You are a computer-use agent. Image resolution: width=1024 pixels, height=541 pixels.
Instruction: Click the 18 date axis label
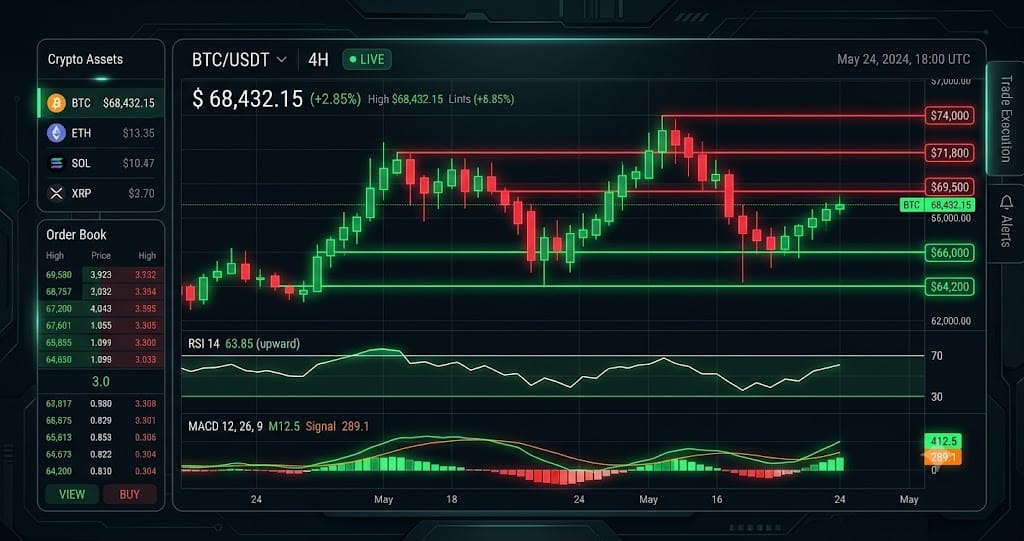tap(451, 499)
